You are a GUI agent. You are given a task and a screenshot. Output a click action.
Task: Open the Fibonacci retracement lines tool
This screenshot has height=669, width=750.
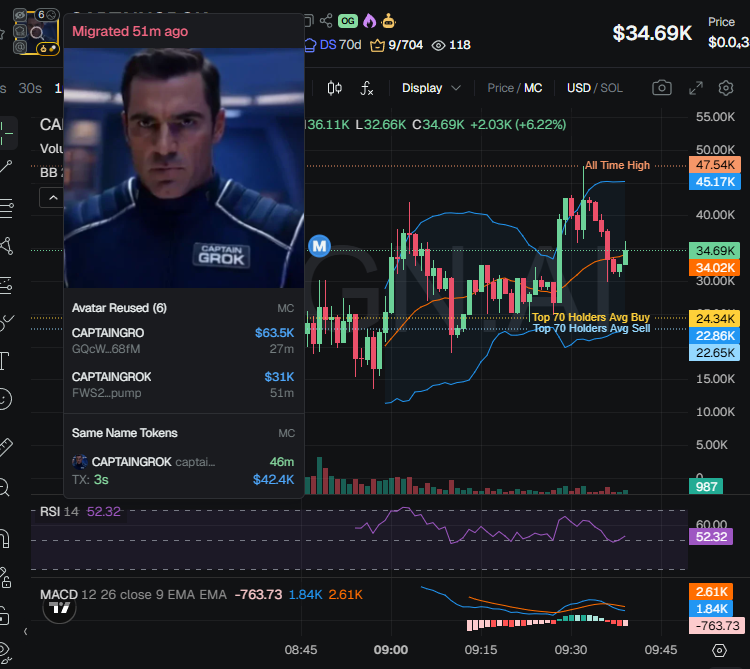(6, 208)
